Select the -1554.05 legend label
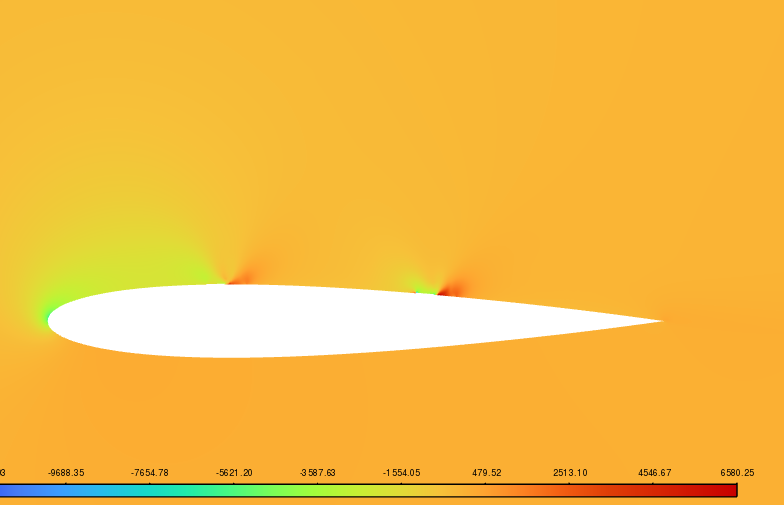Viewport: 784px width, 505px height. (x=401, y=473)
